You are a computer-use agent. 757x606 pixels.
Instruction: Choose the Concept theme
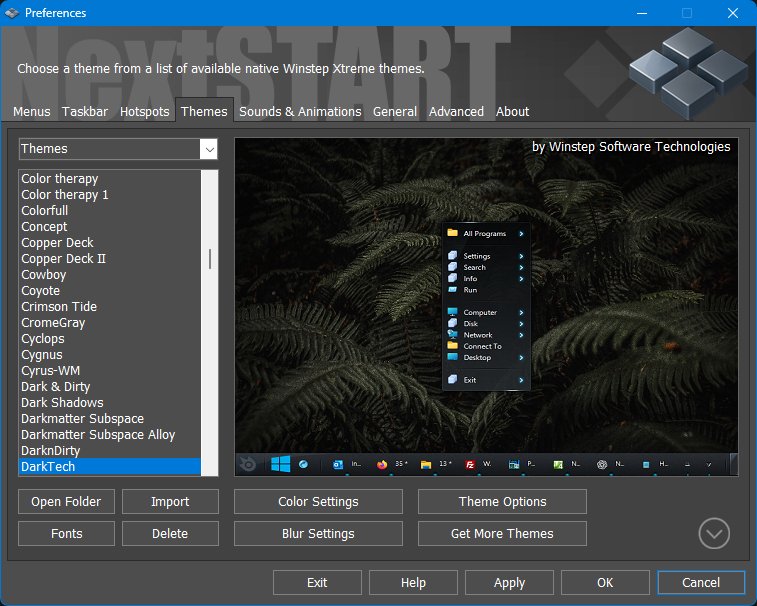[x=110, y=226]
